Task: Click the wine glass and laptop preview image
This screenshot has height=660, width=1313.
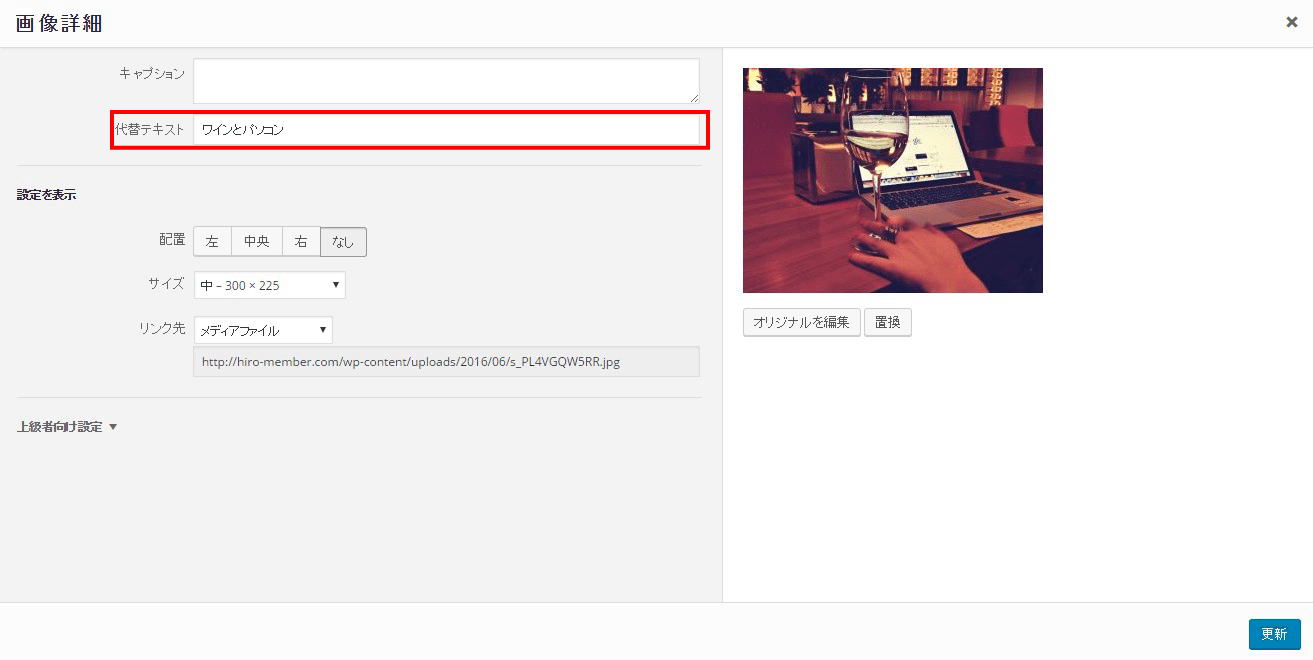Action: pos(893,180)
